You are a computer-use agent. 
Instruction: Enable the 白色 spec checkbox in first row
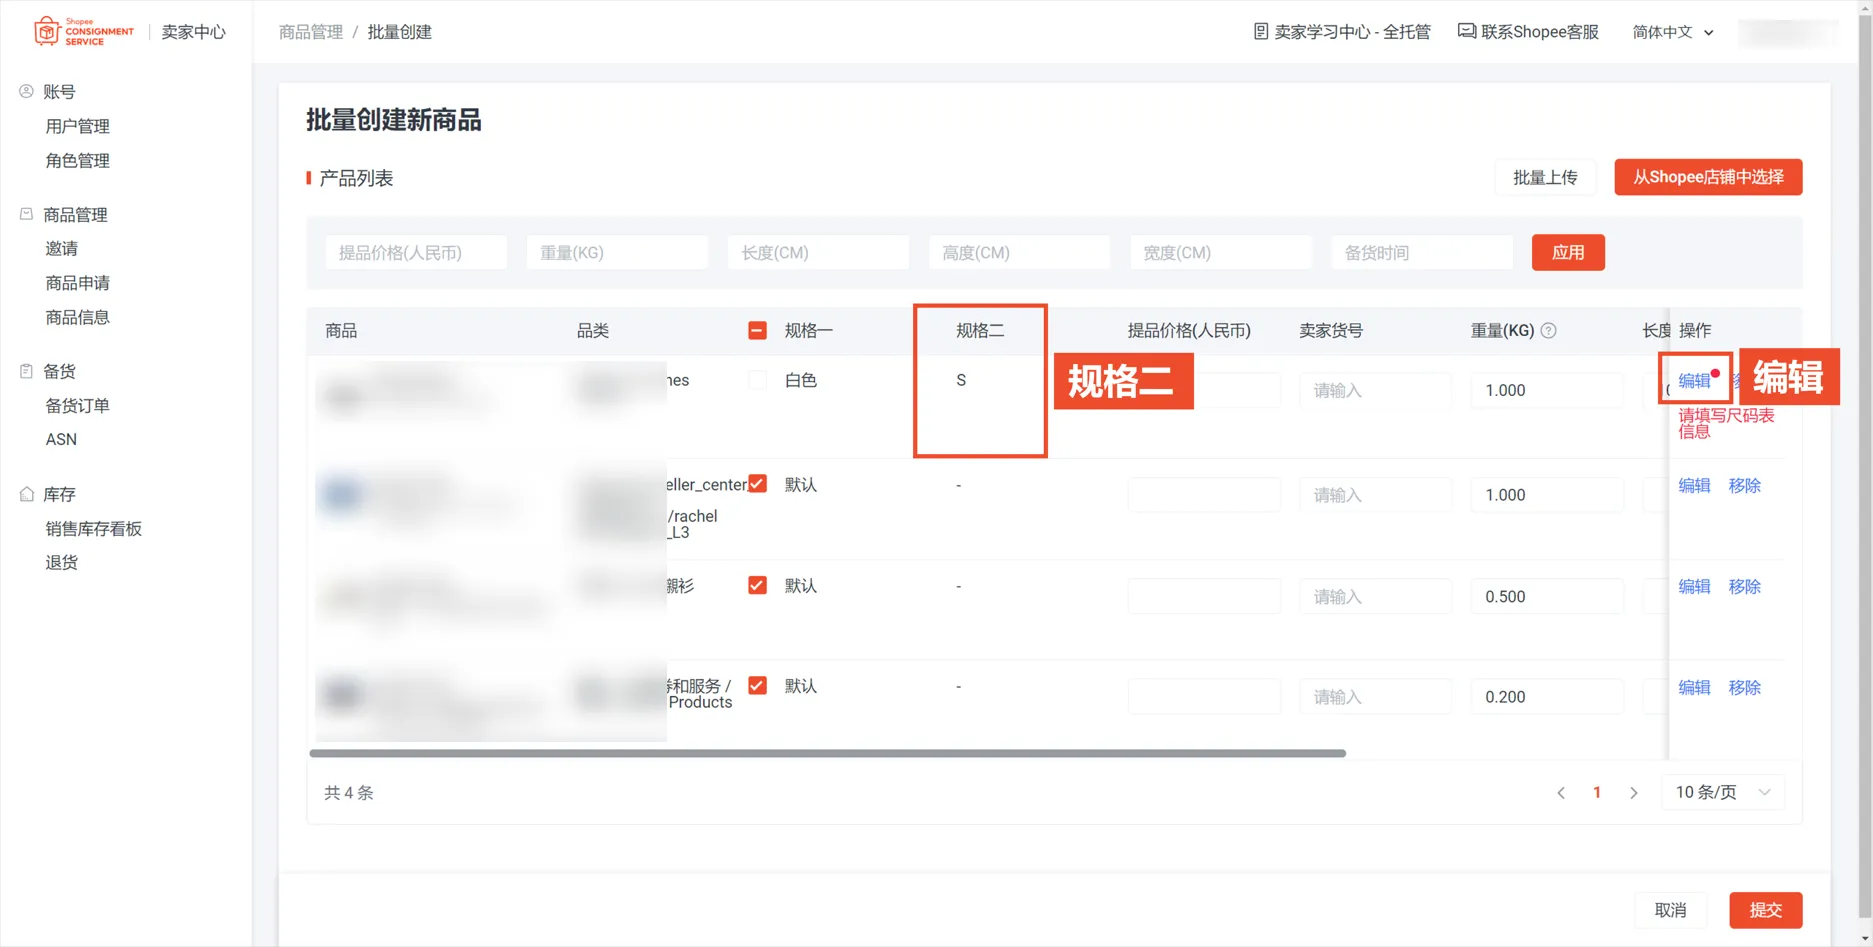757,380
